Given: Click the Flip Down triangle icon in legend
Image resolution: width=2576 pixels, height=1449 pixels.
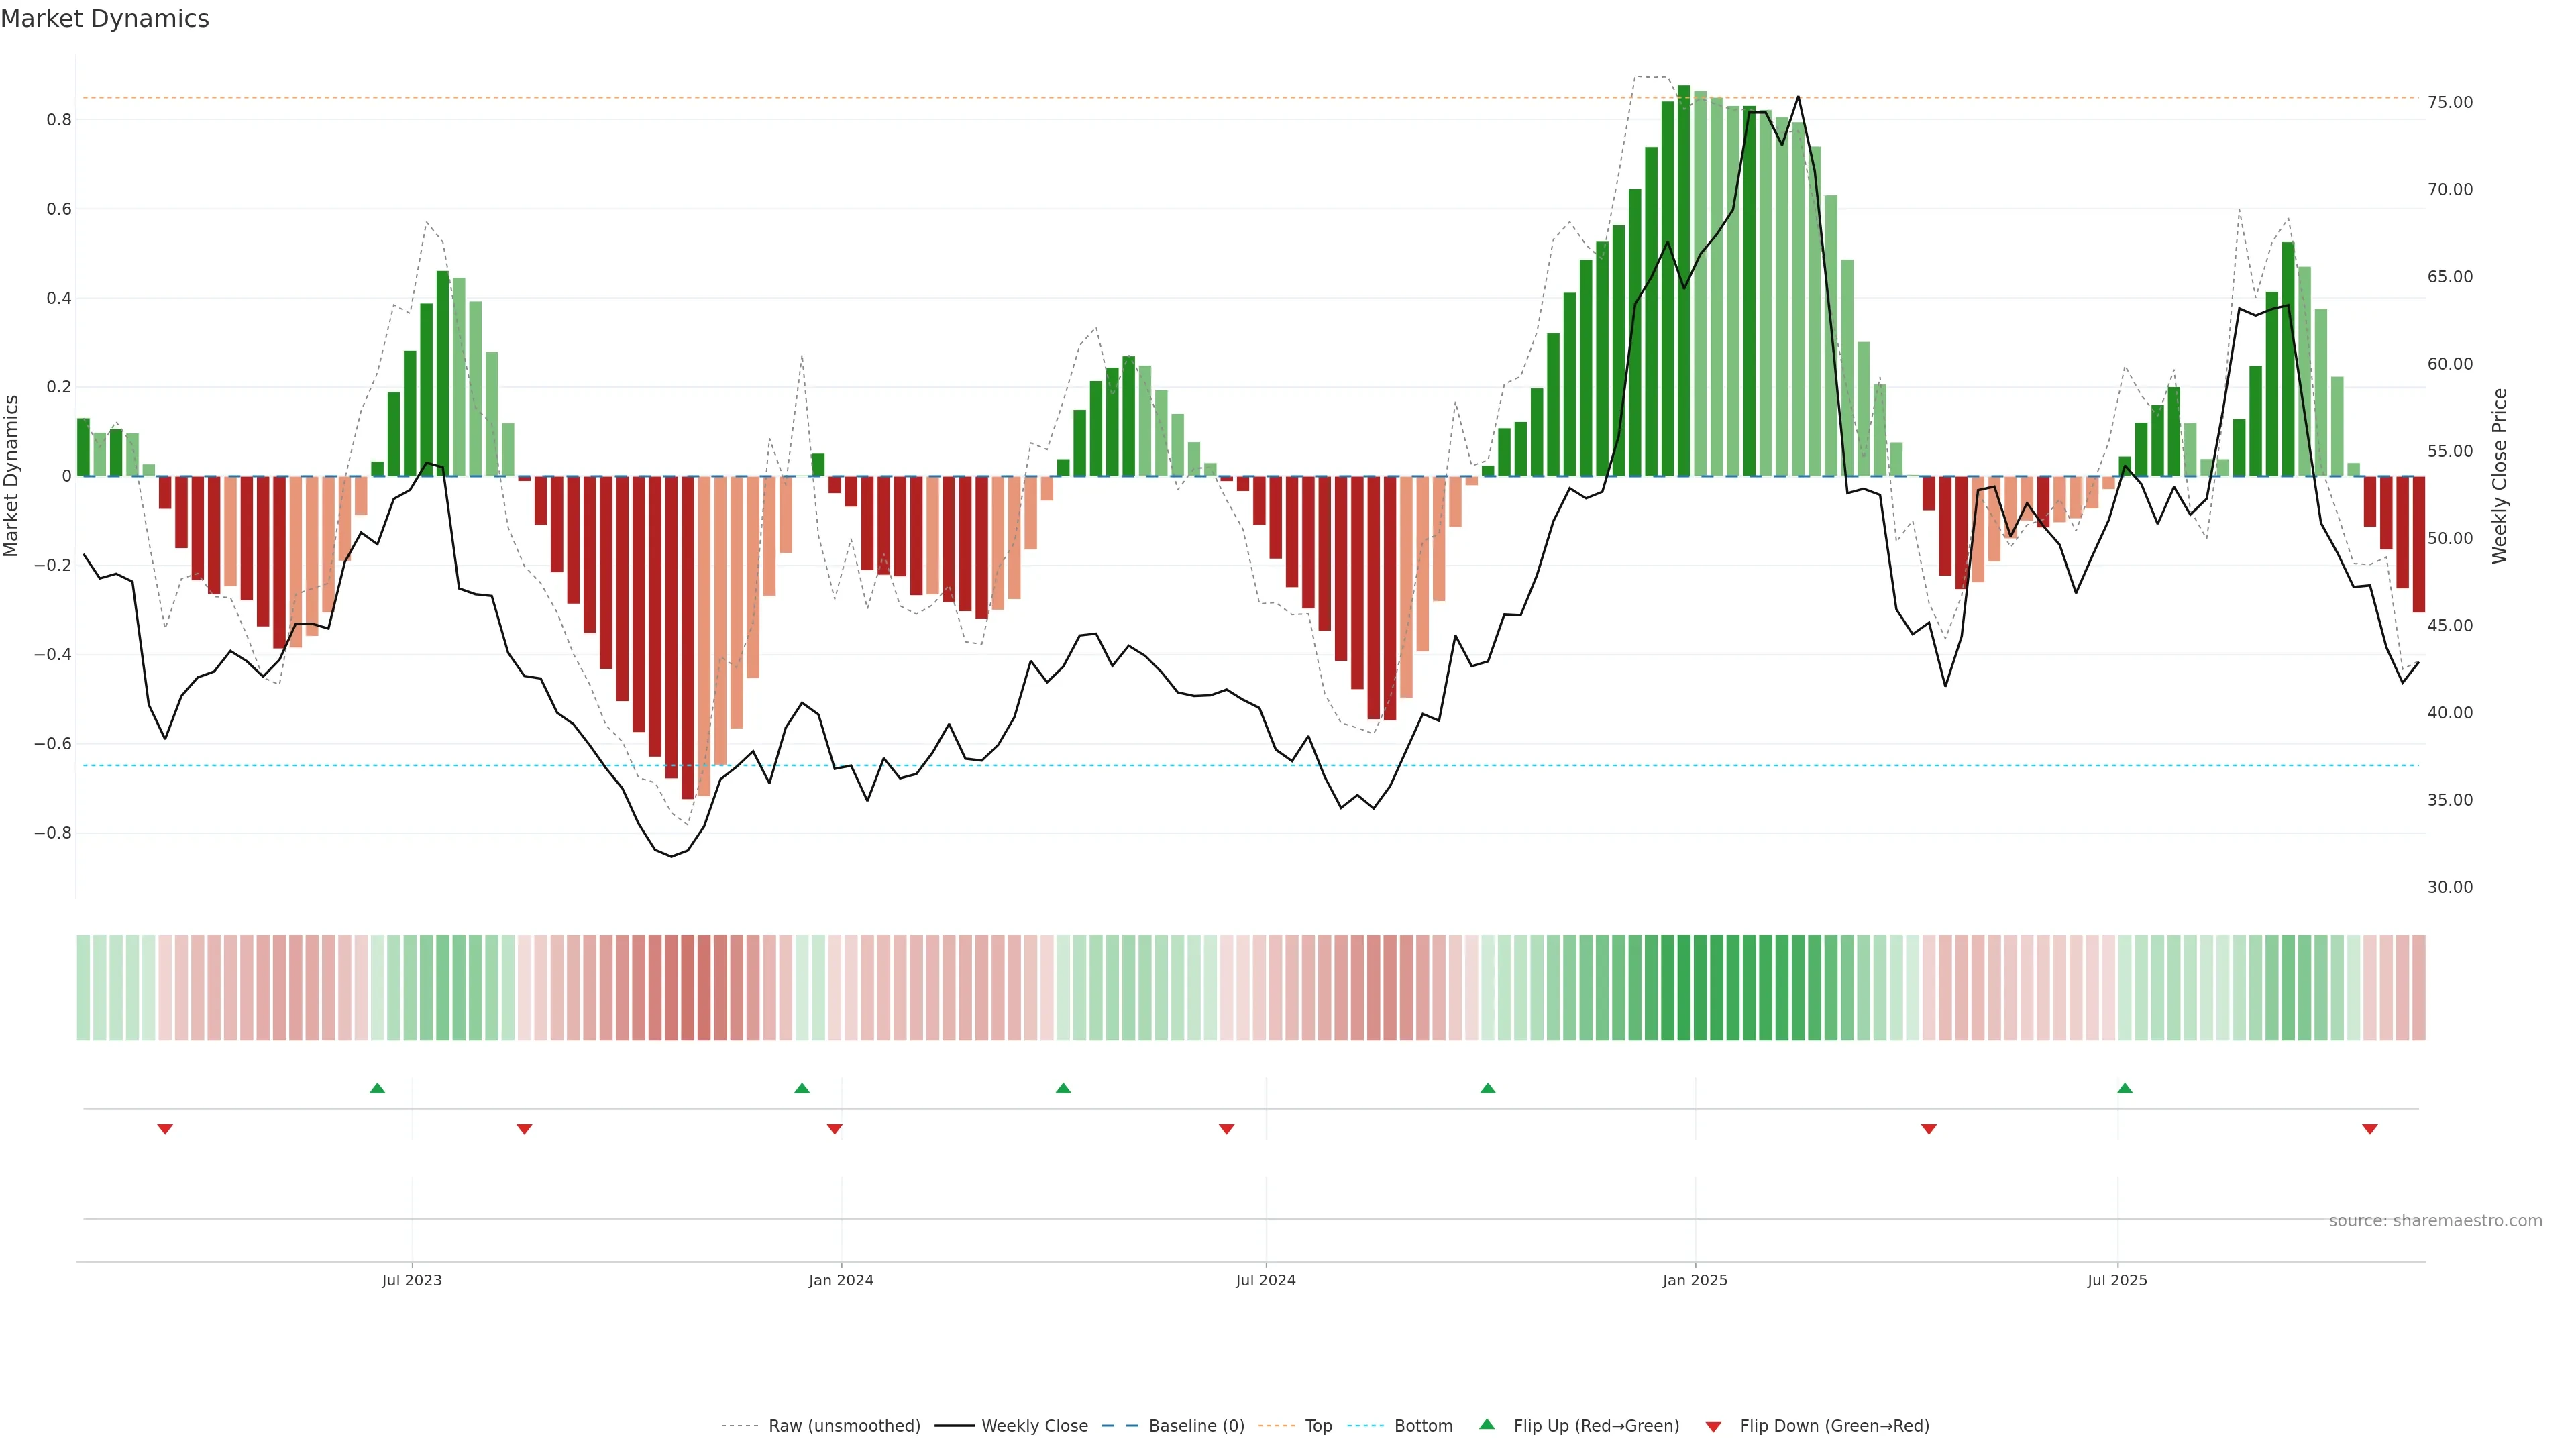Looking at the screenshot, I should 1713,1426.
